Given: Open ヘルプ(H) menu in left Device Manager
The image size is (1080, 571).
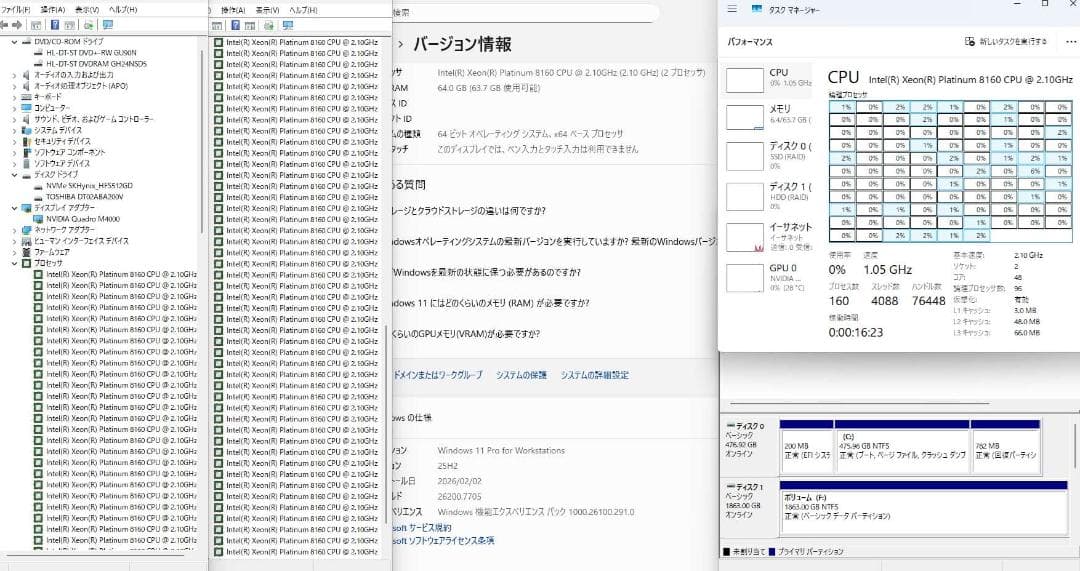Looking at the screenshot, I should click(123, 10).
